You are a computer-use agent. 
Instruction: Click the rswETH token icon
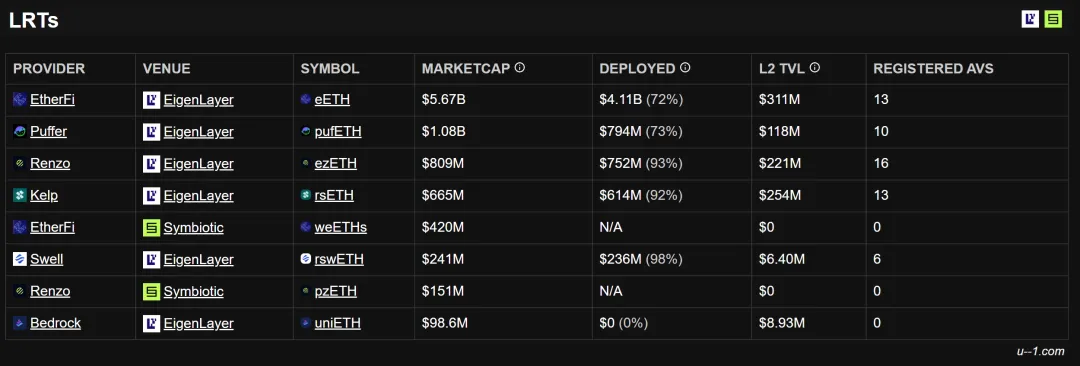[x=307, y=259]
